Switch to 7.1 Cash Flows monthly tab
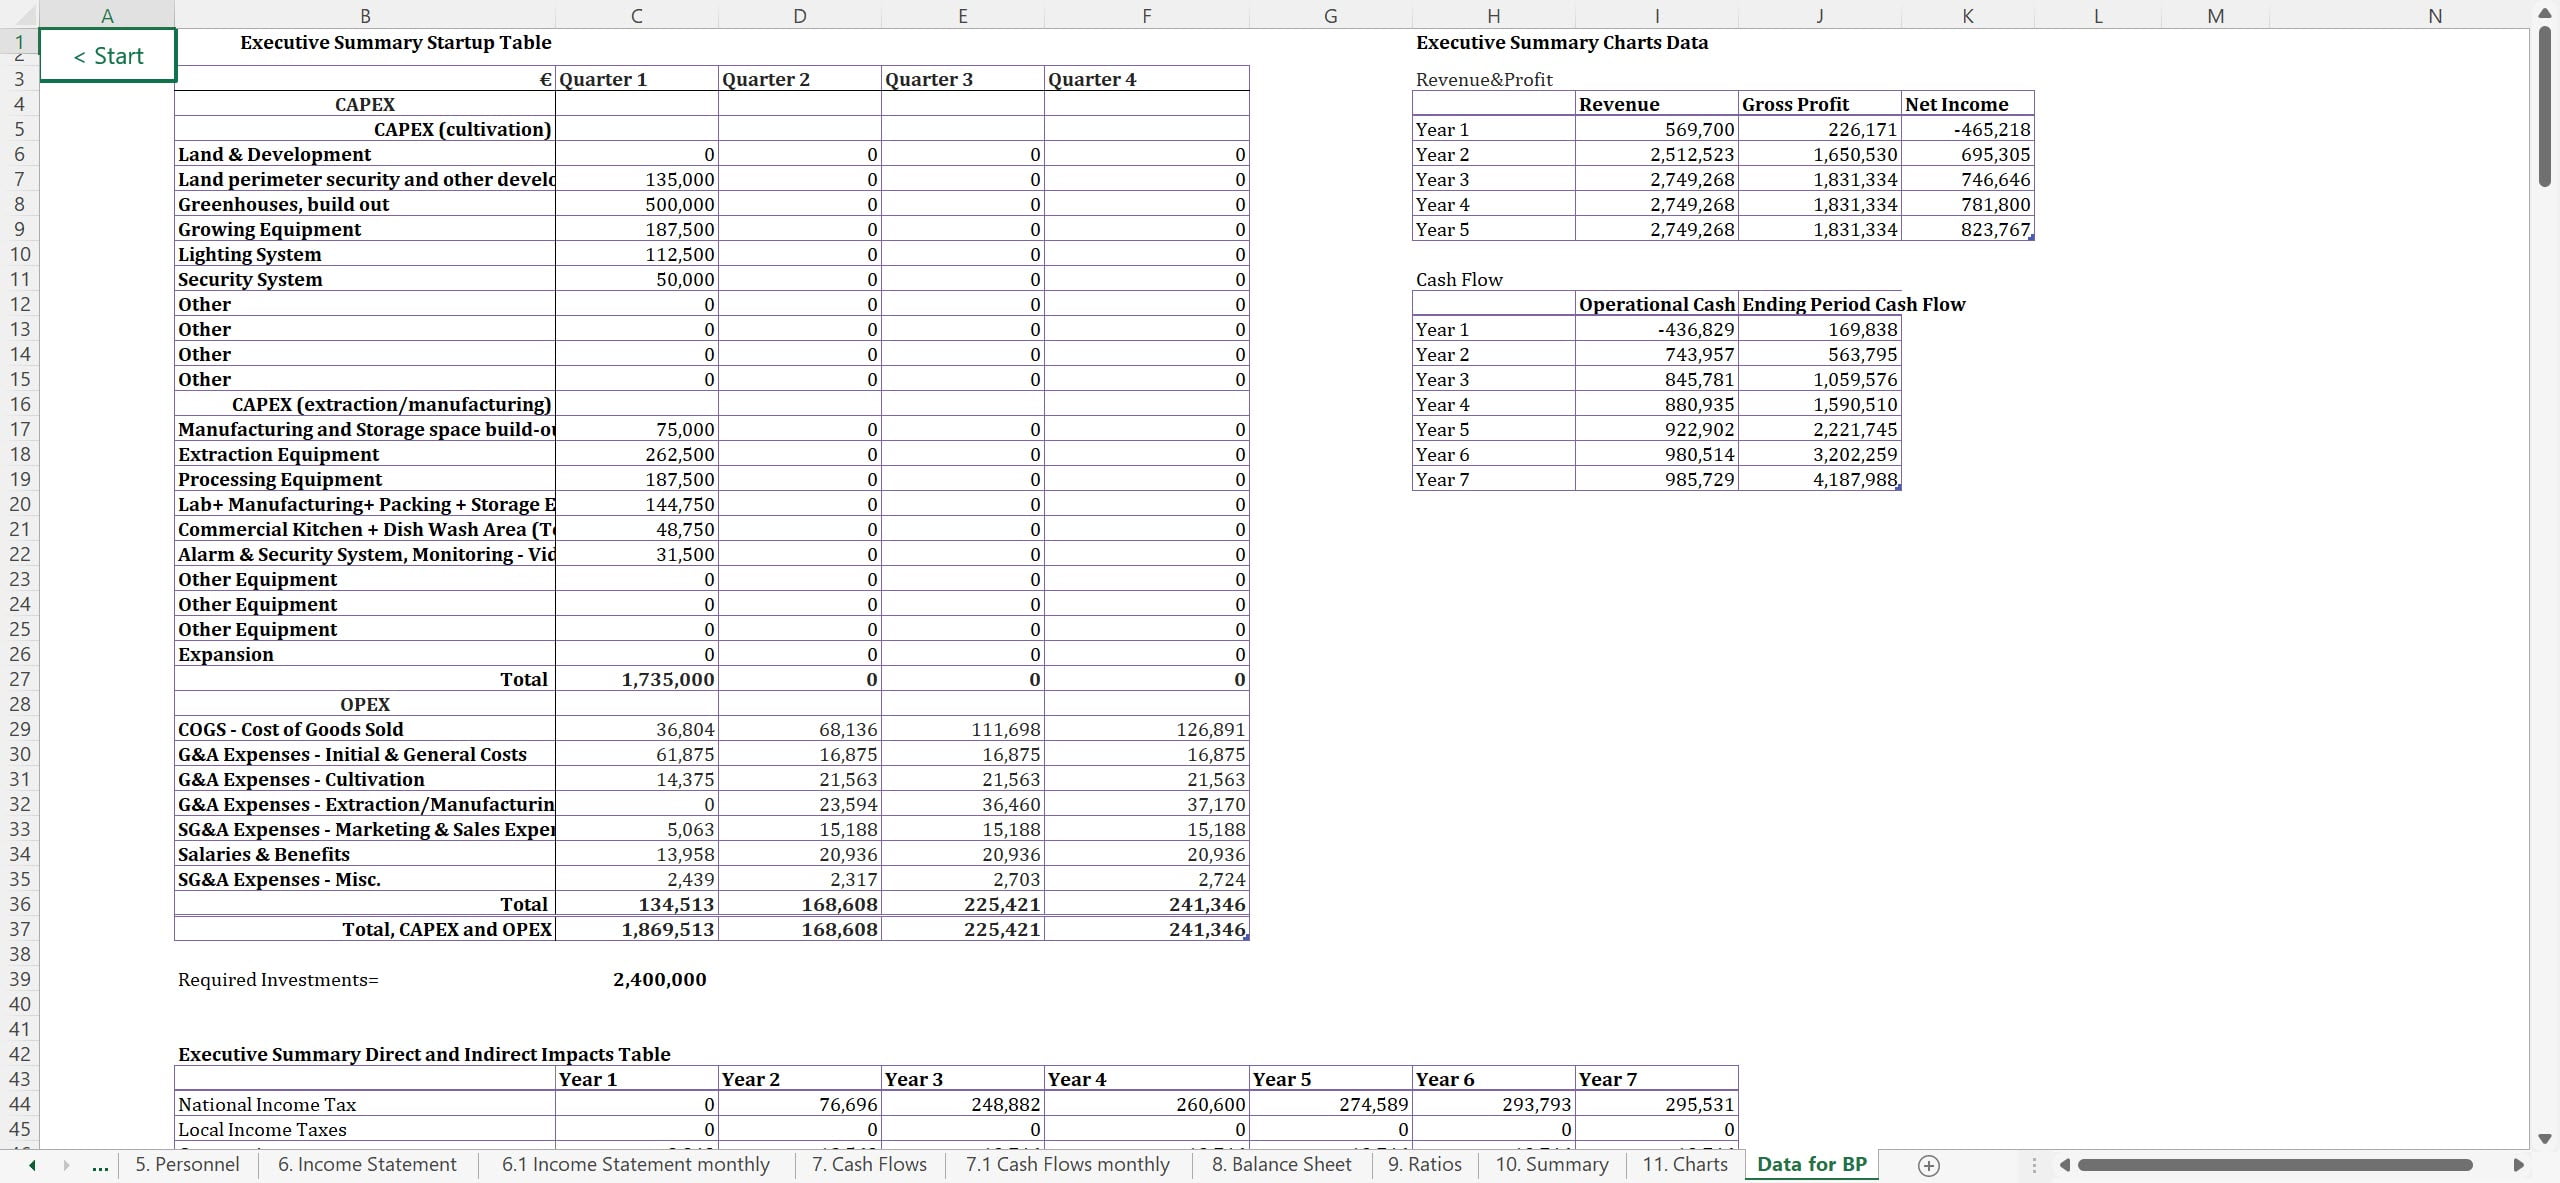 (x=1067, y=1165)
